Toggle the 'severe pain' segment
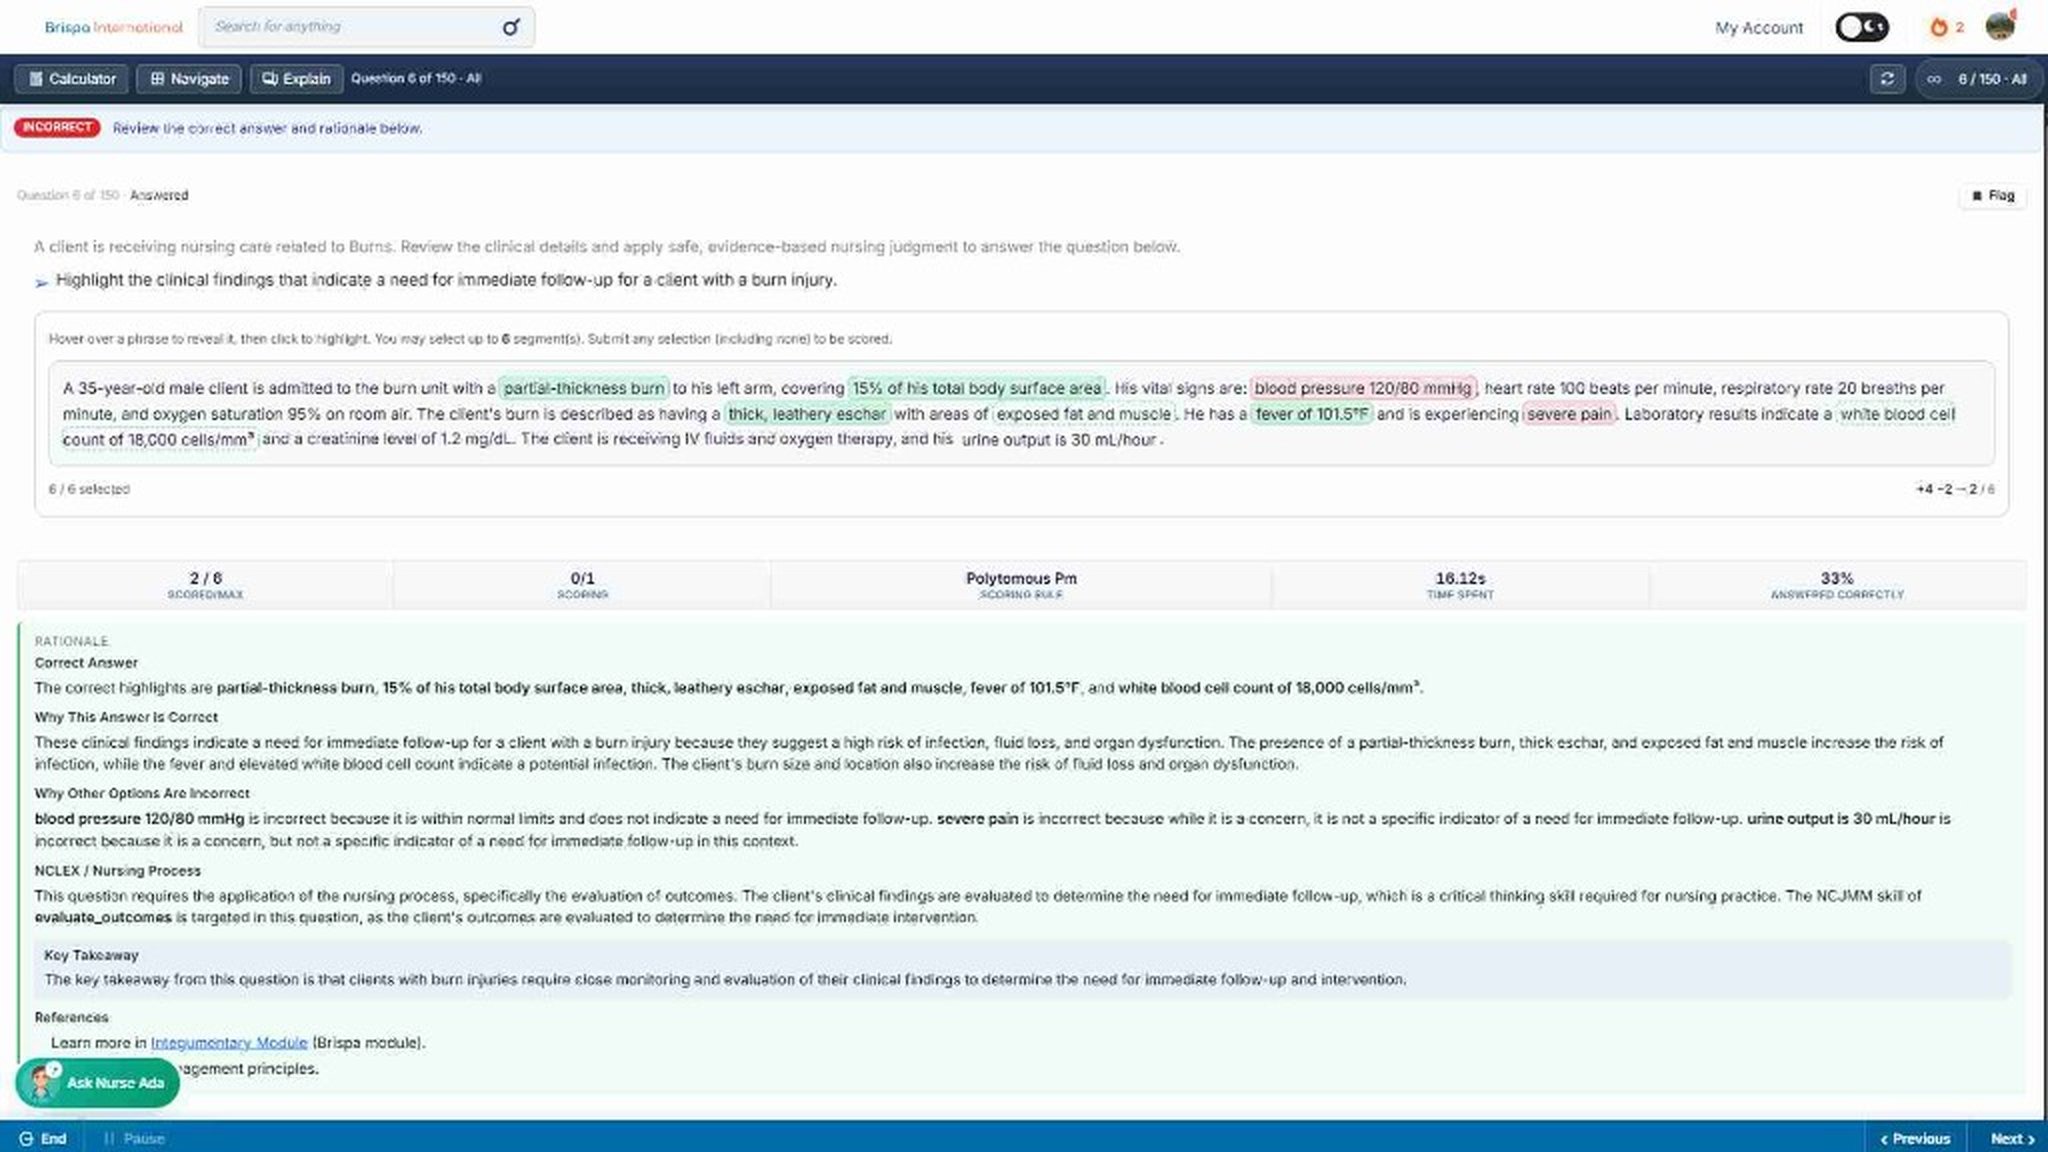2048x1152 pixels. click(1569, 414)
